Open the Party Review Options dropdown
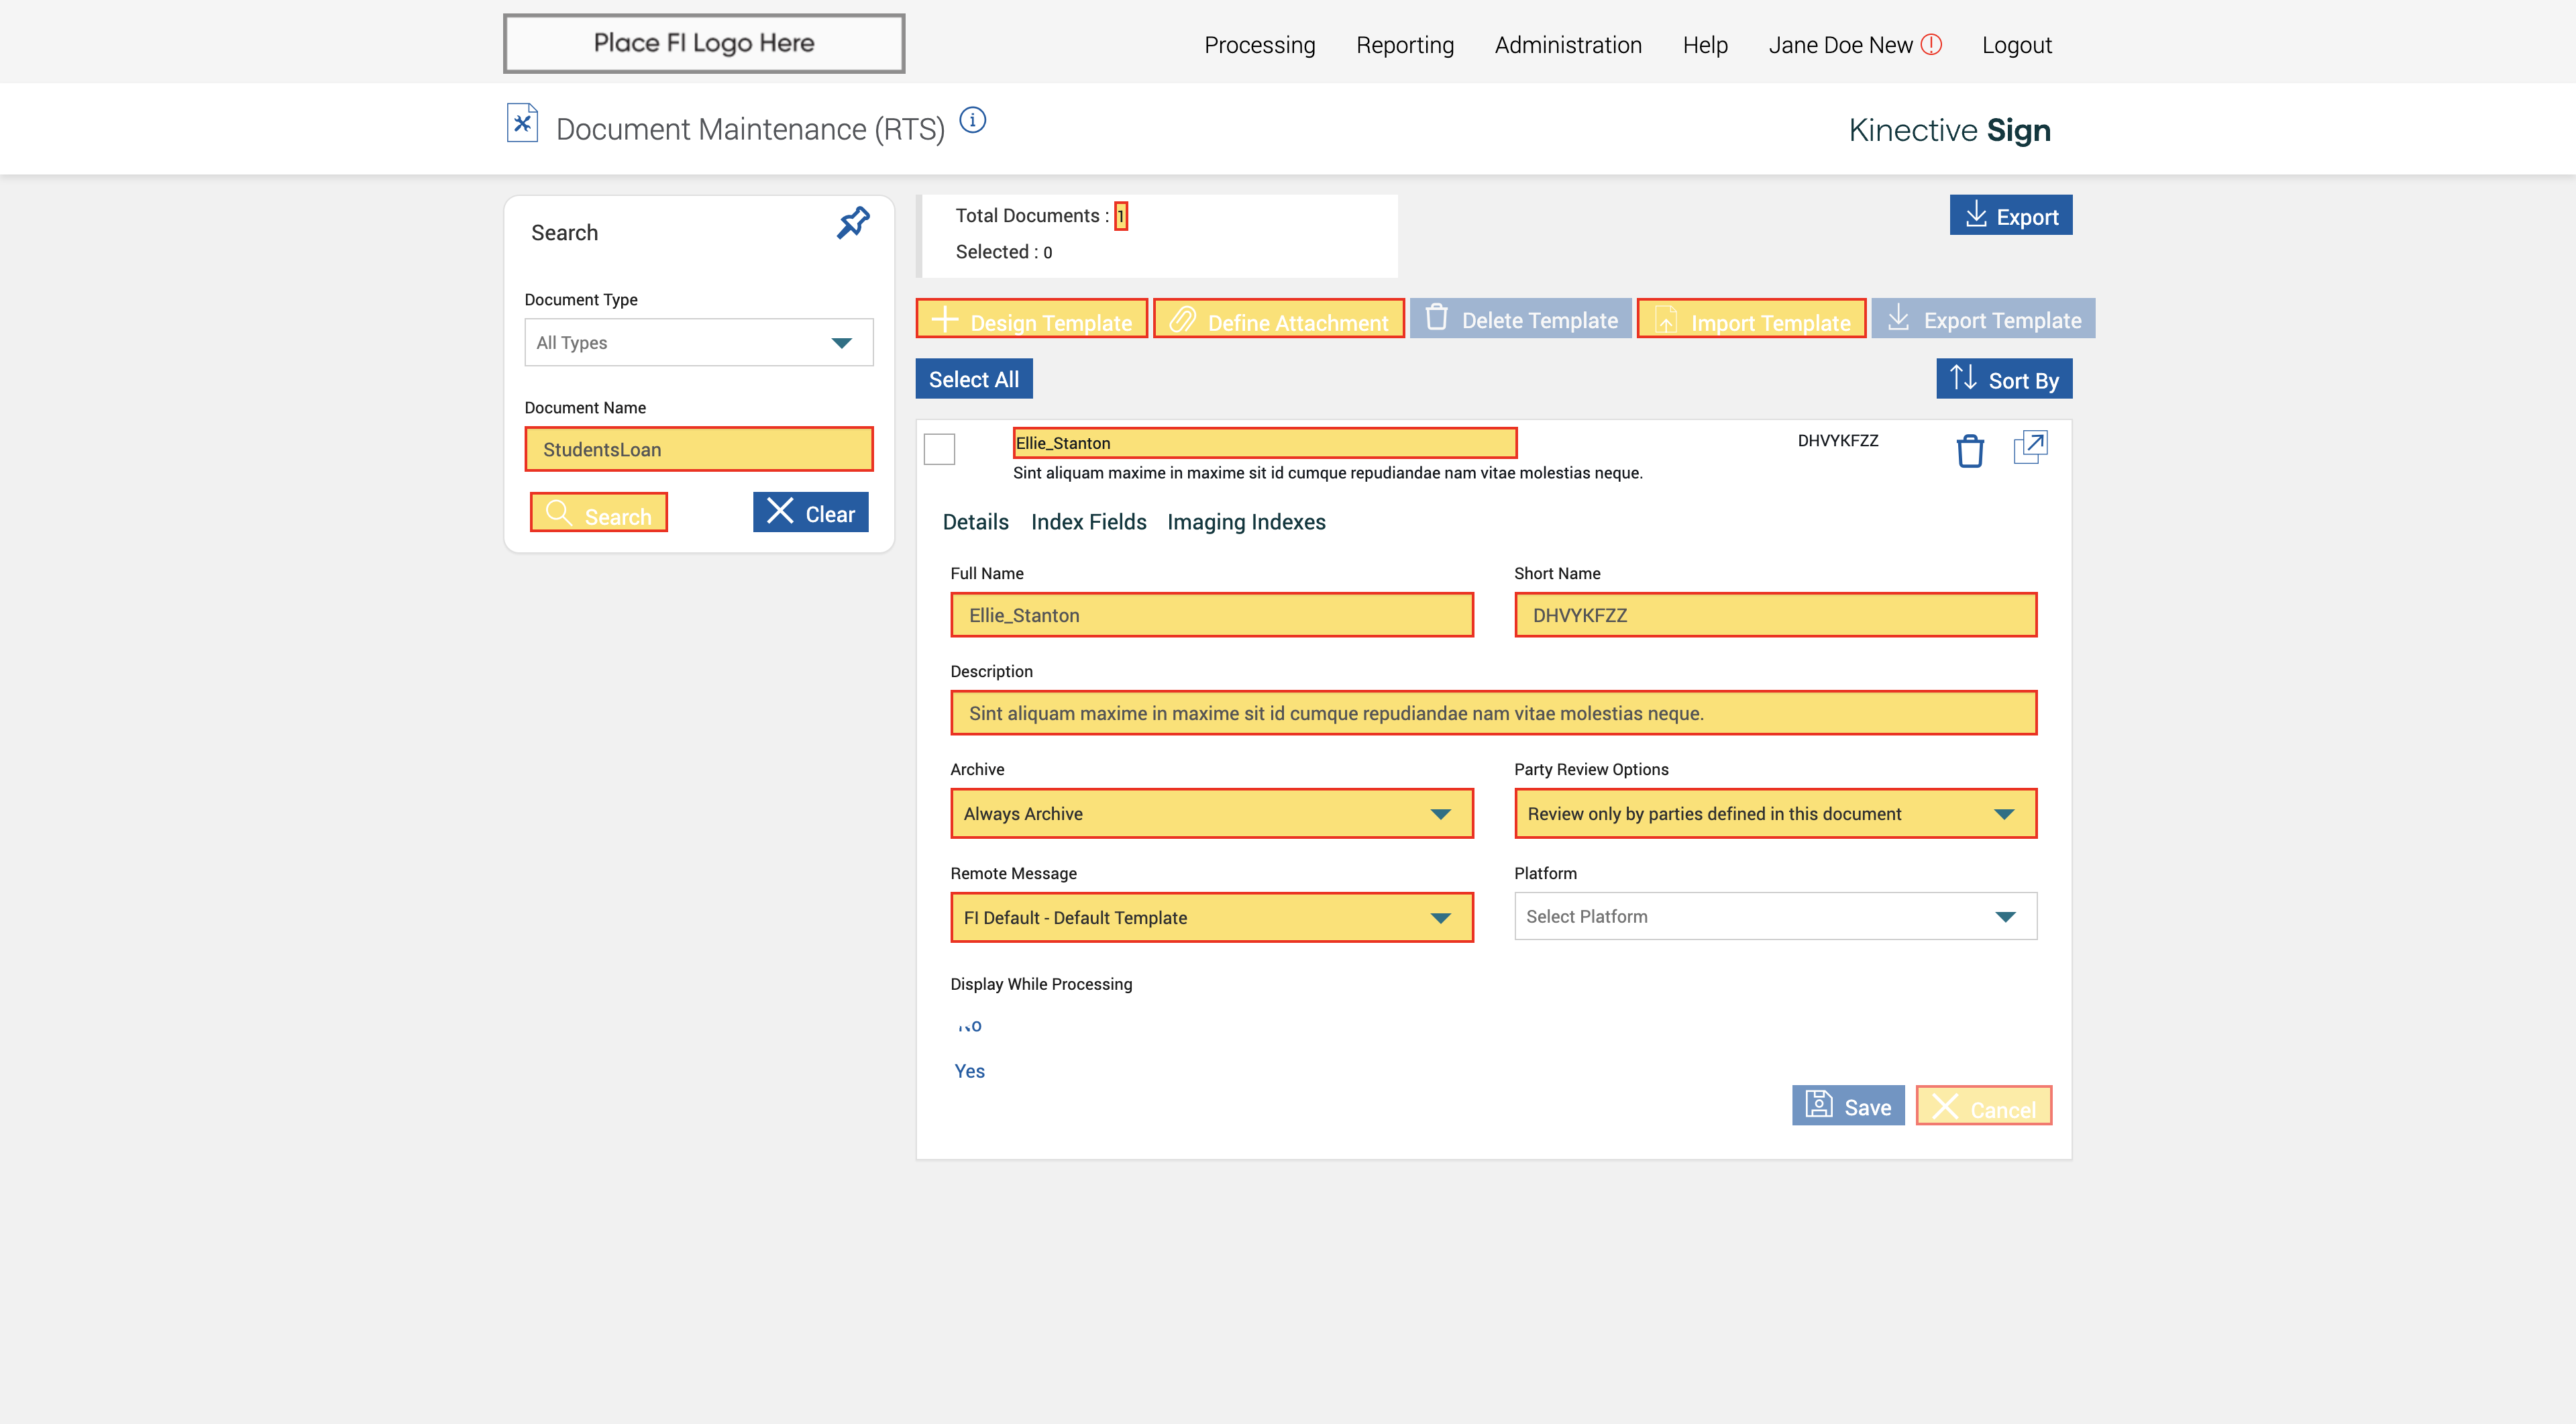Screen dimensions: 2576x1424 (1774, 814)
